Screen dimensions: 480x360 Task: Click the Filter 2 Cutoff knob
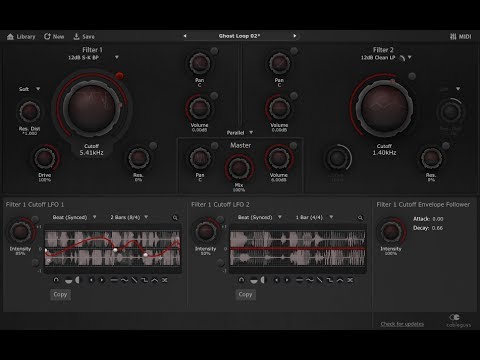pos(384,108)
